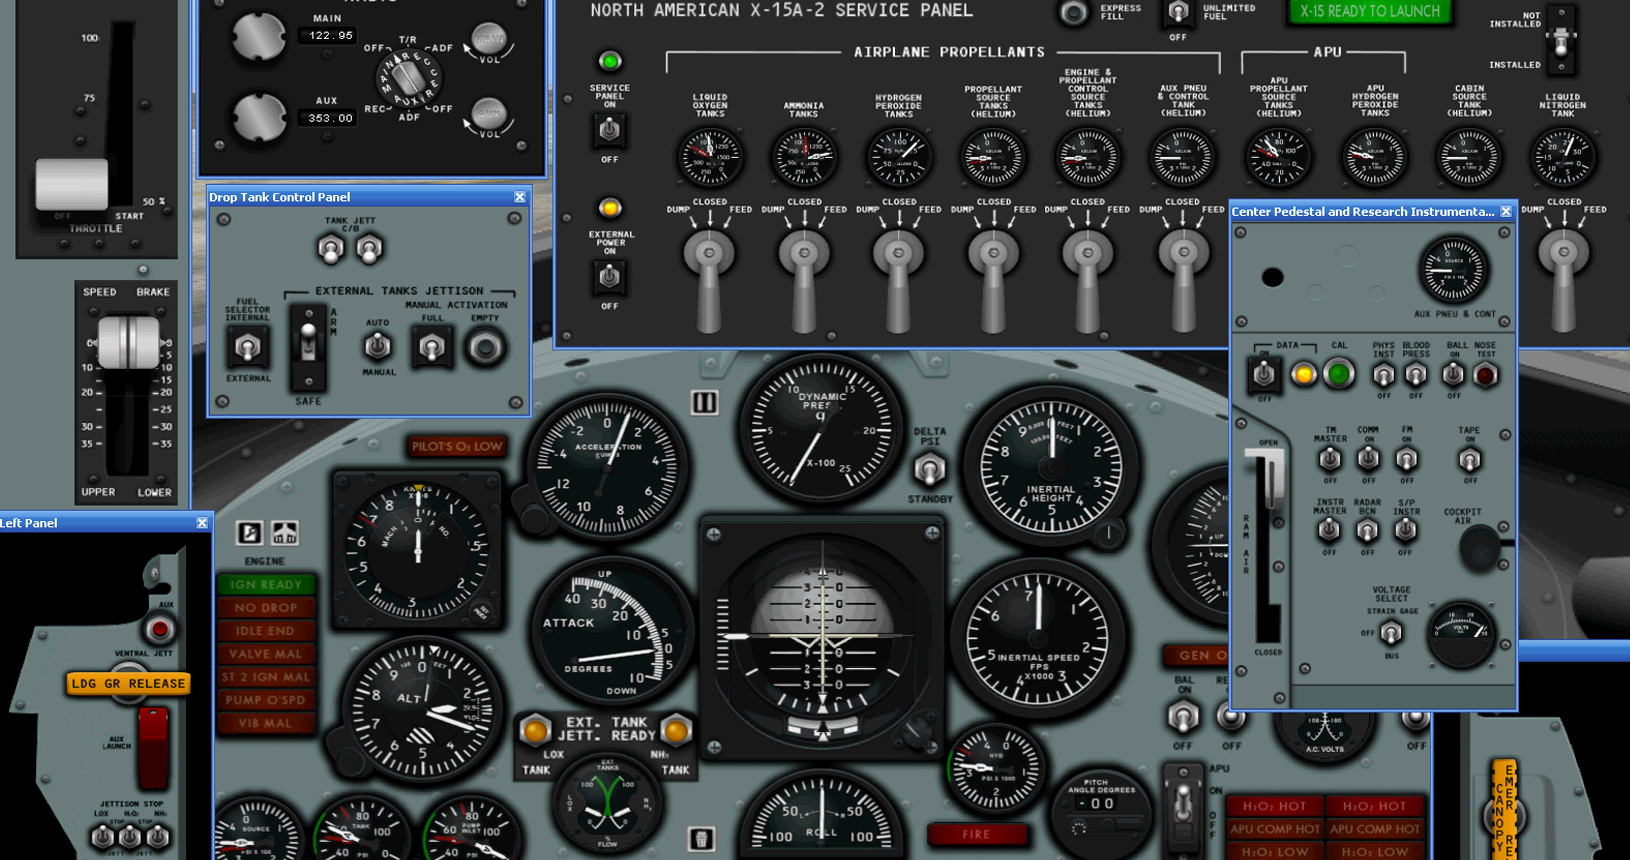Toggle the TM Master switch
The width and height of the screenshot is (1630, 860).
[x=1329, y=460]
